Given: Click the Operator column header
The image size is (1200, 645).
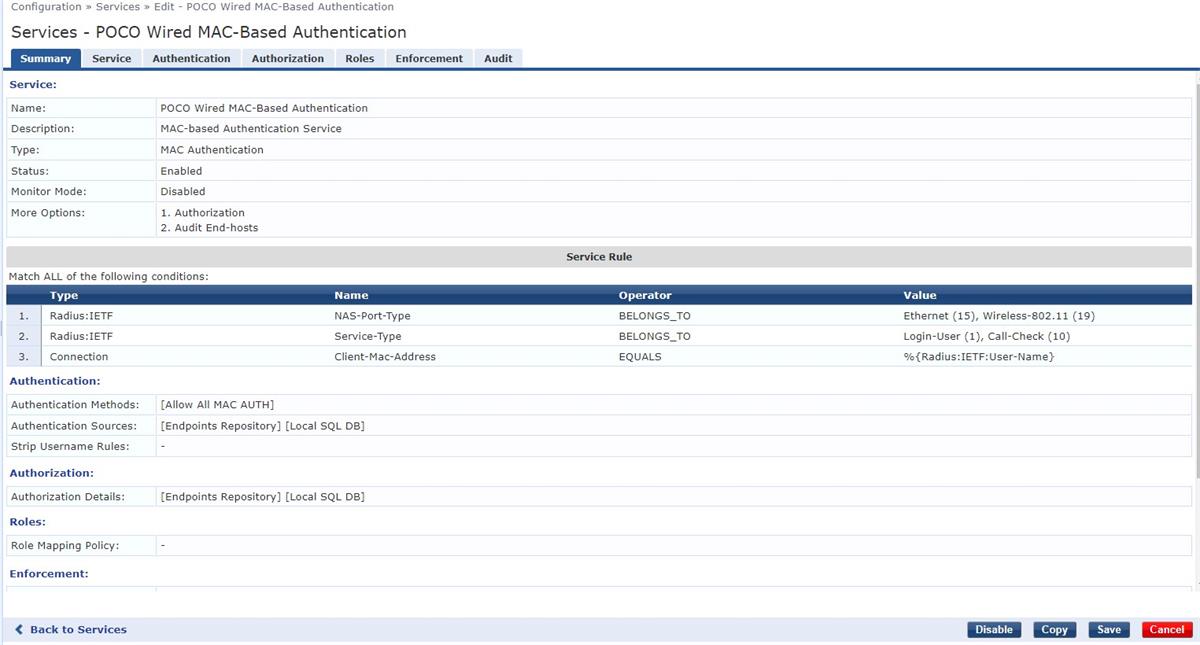Looking at the screenshot, I should pos(645,295).
